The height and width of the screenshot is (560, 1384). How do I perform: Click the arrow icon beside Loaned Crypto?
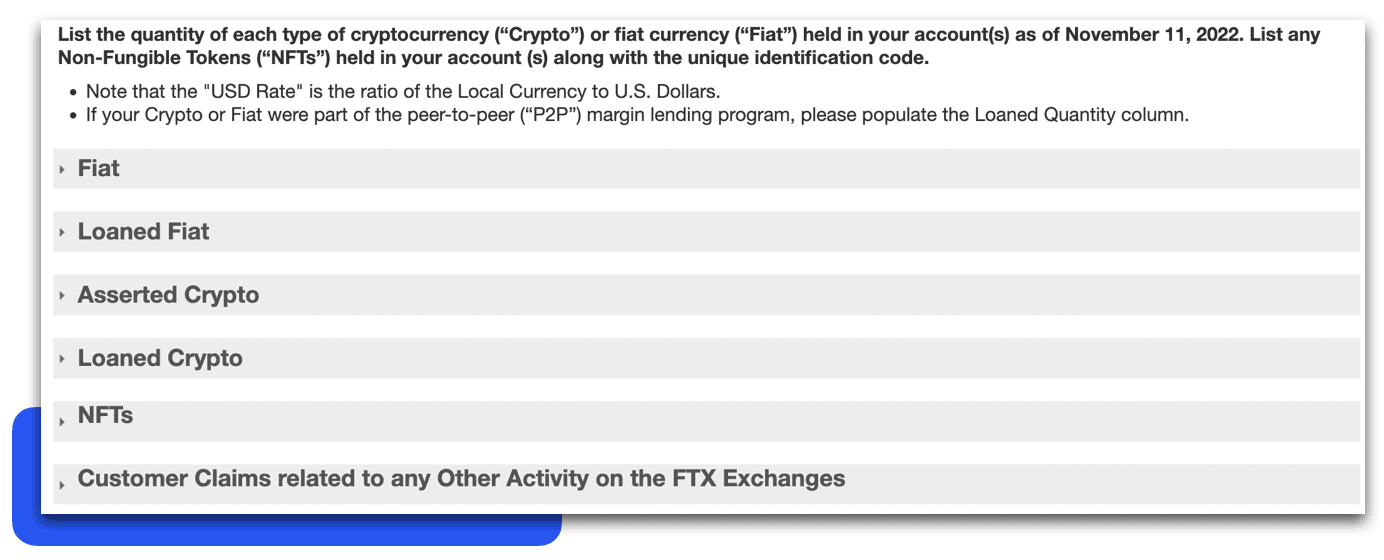point(62,359)
